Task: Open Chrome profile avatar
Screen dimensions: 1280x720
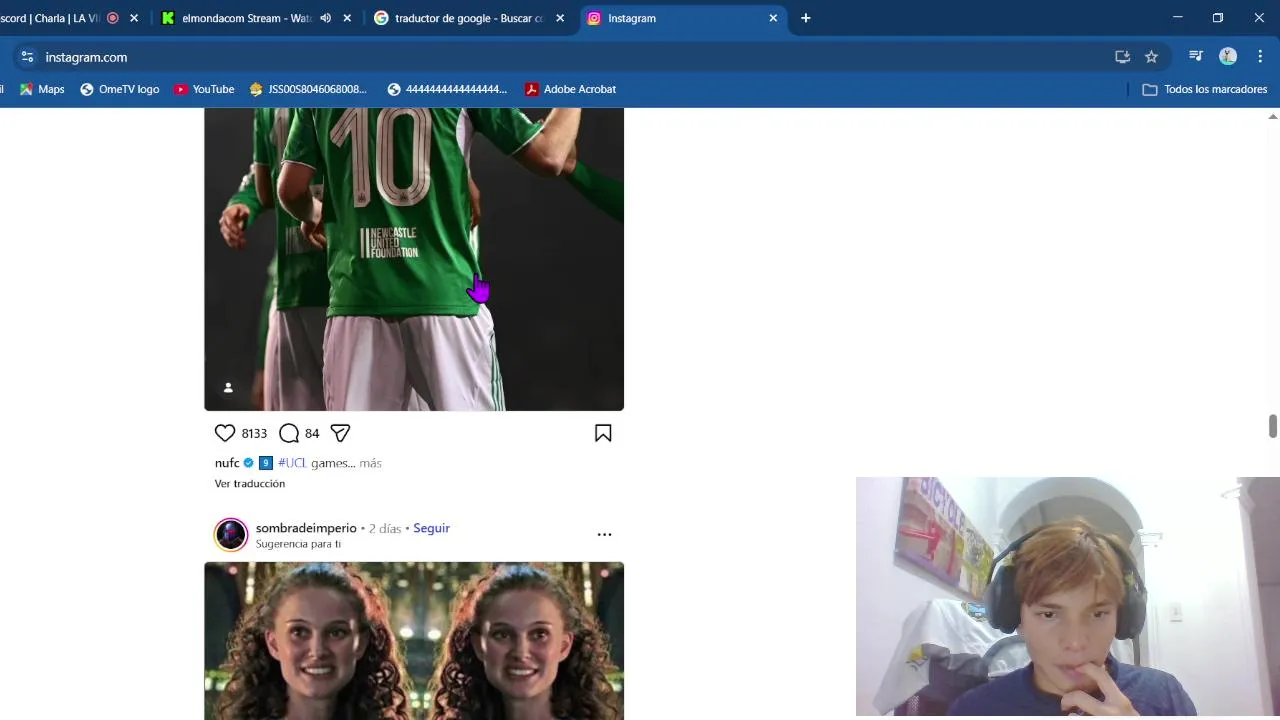Action: tap(1228, 57)
